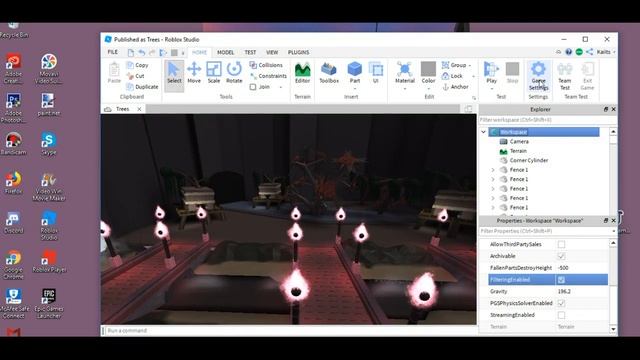This screenshot has width=640, height=360.
Task: Open the Kailts account dropdown
Action: coord(606,52)
